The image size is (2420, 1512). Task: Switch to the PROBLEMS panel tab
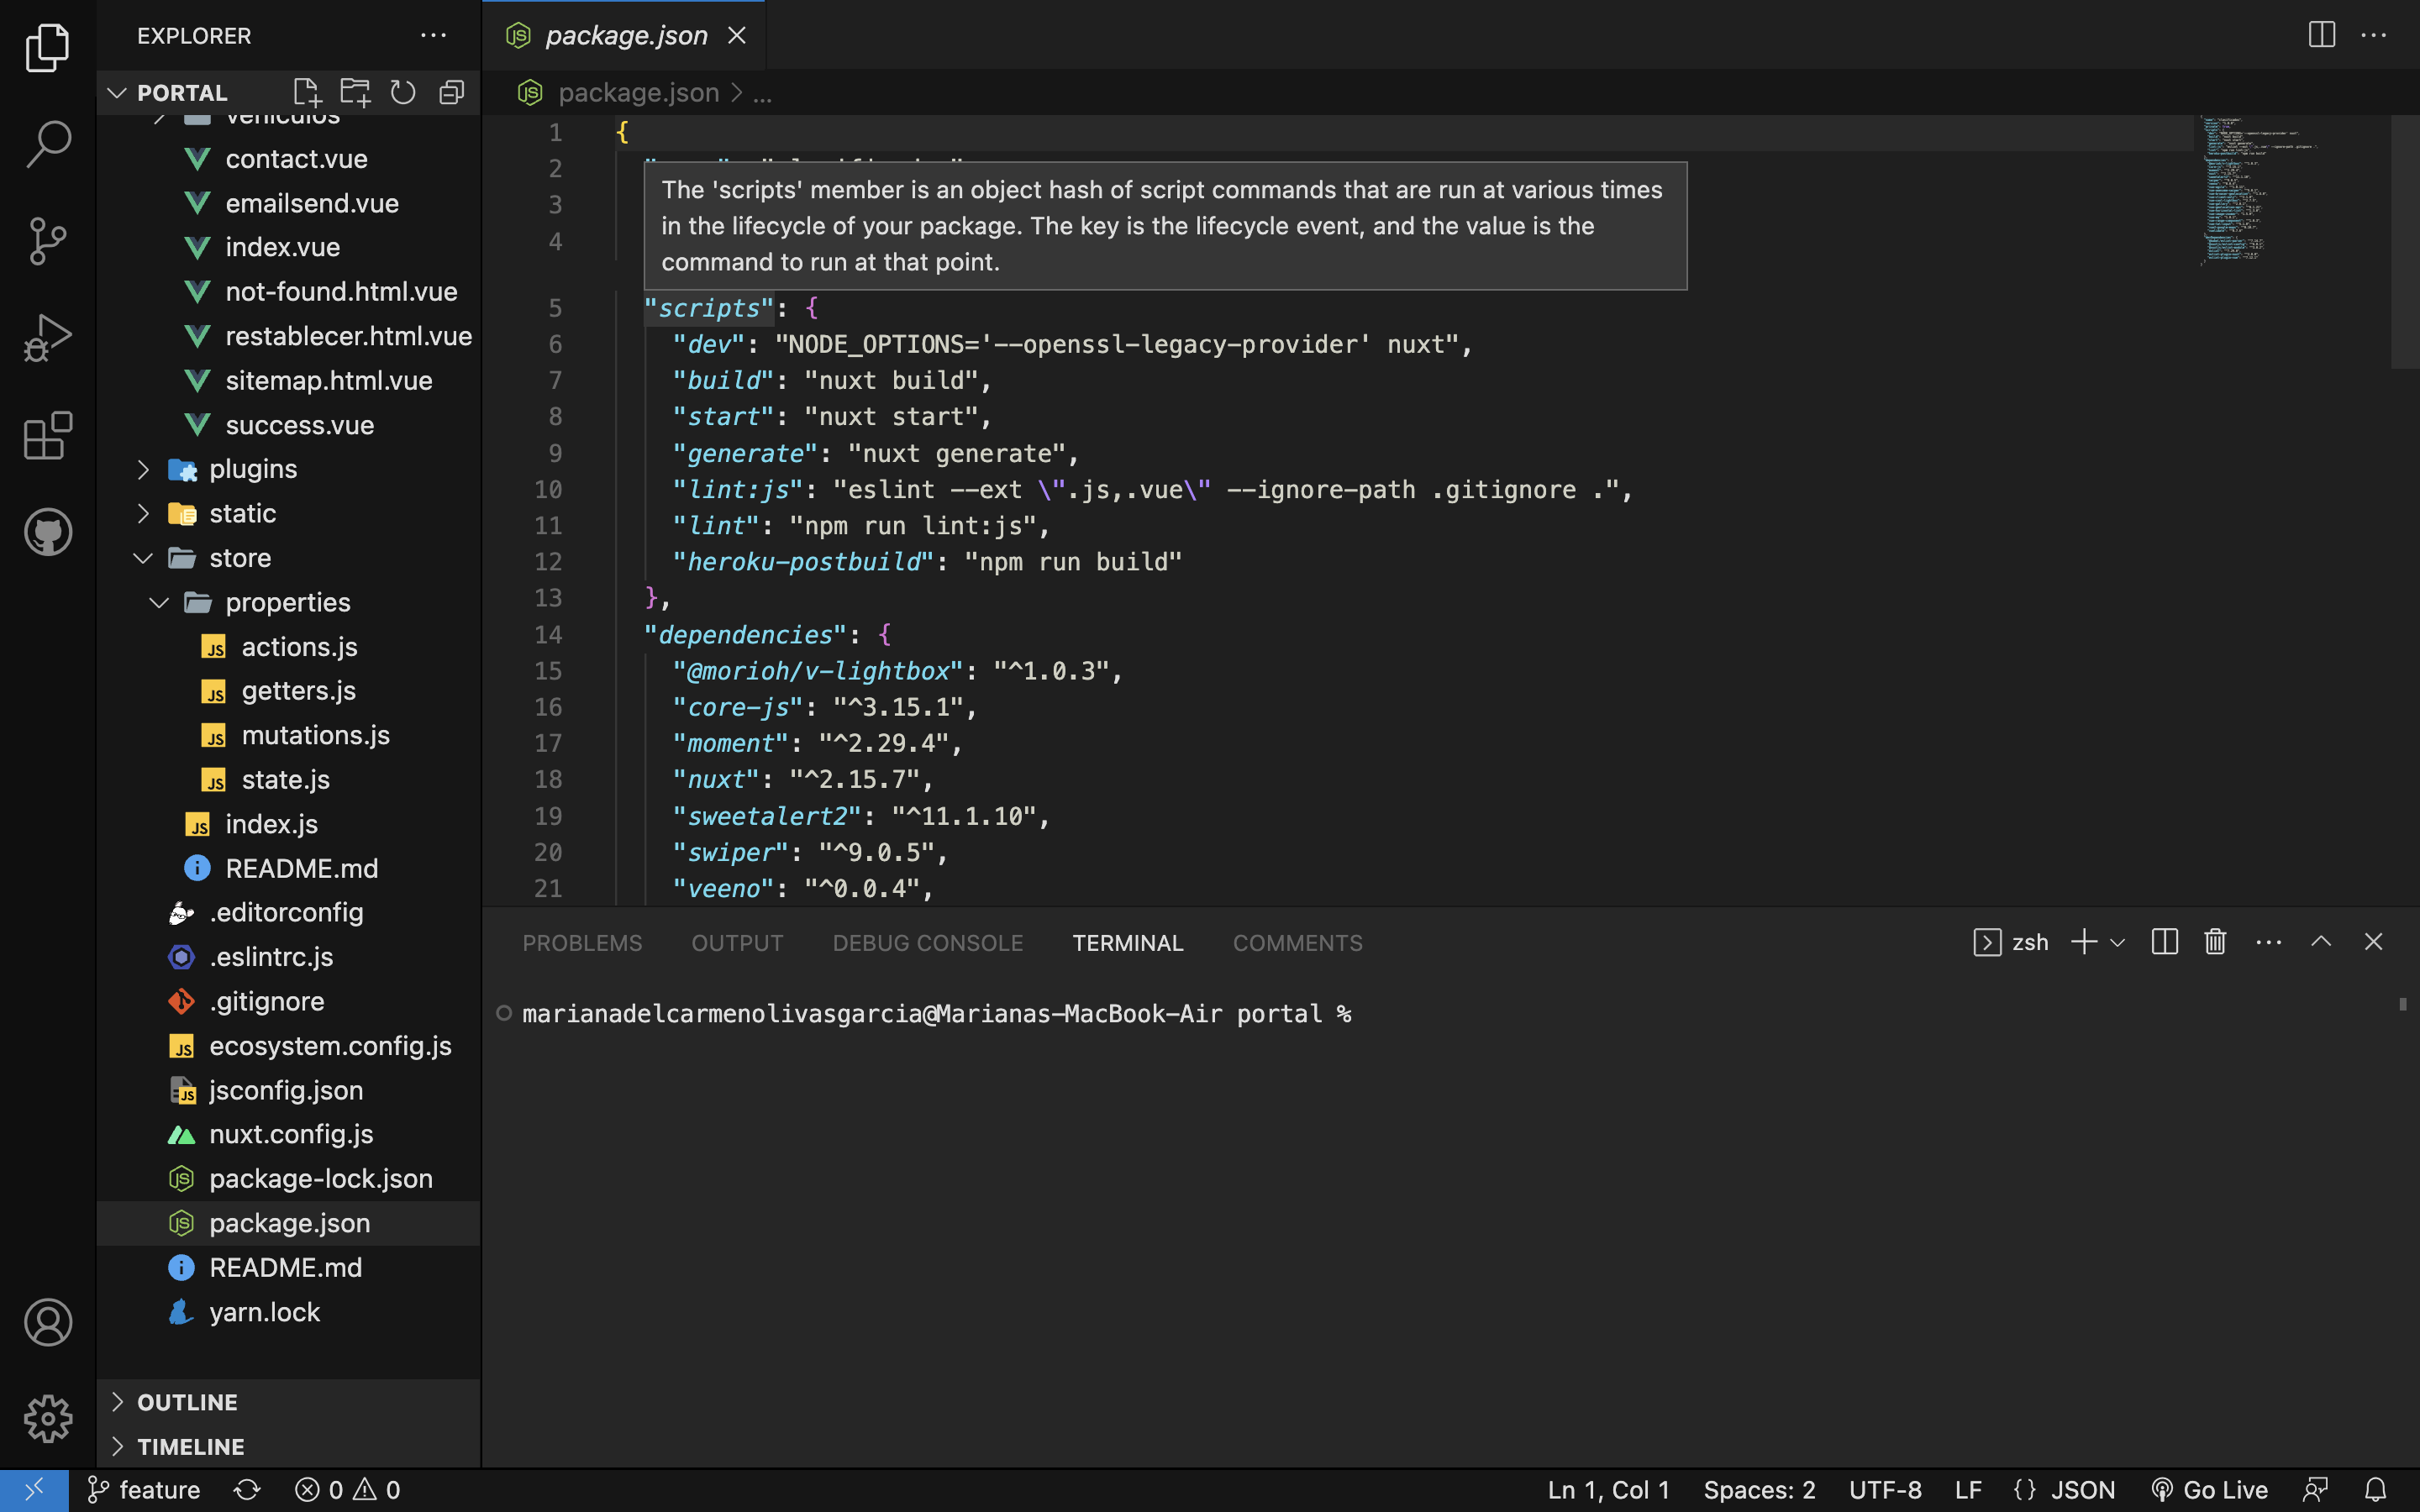tap(582, 943)
